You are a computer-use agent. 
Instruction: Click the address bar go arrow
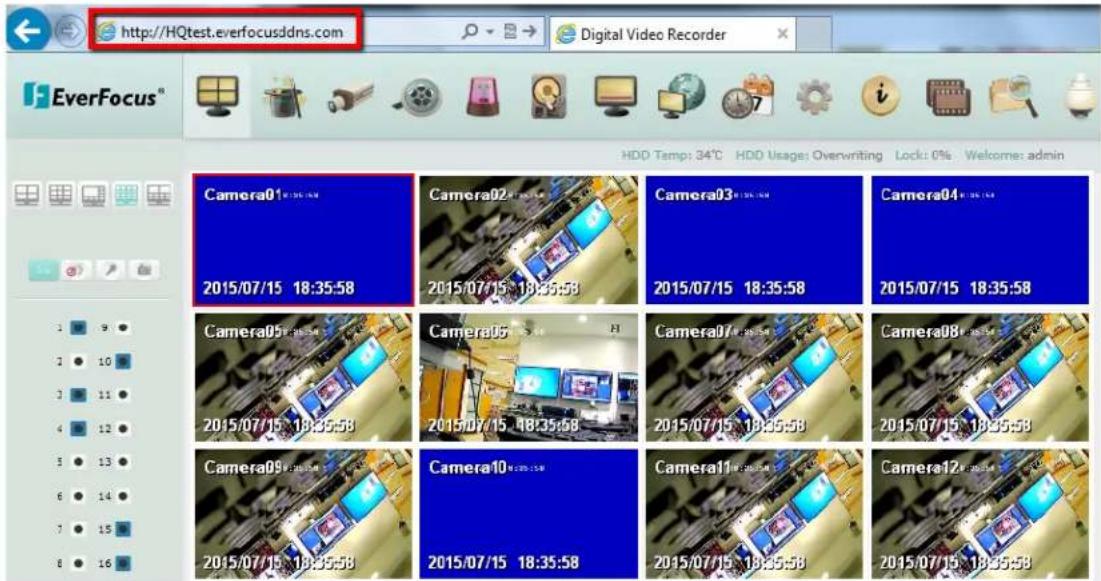point(530,32)
